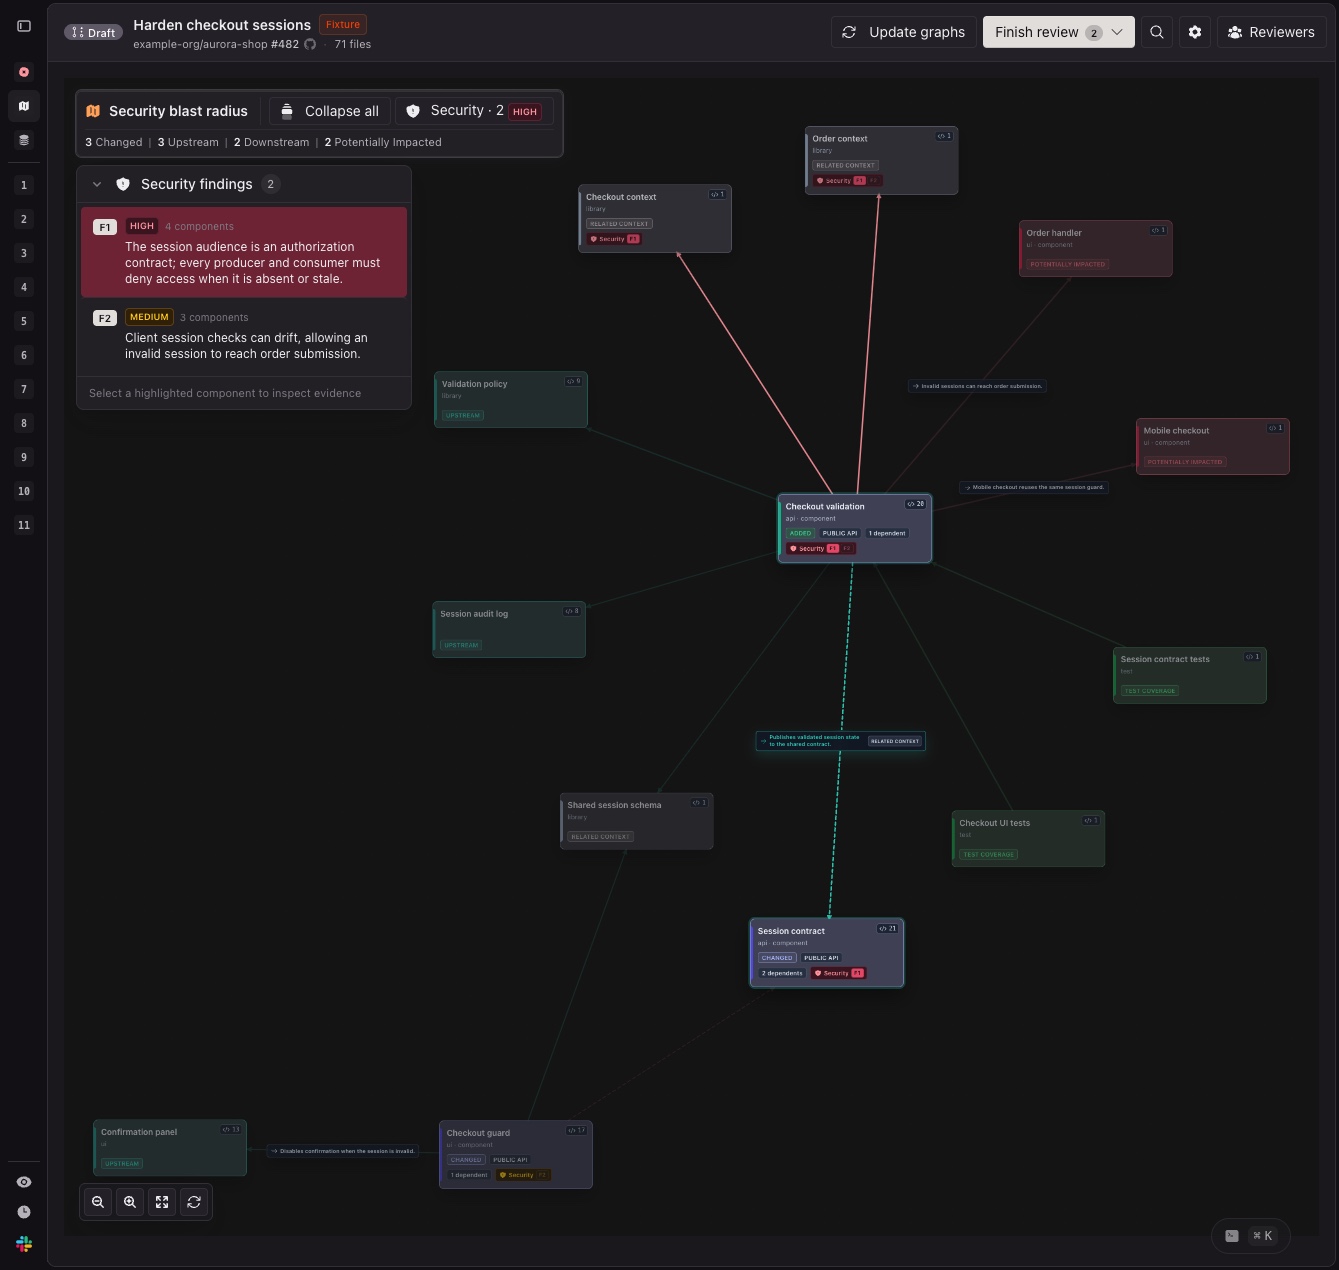
Task: Click code count badge on Validation policy
Action: pyautogui.click(x=573, y=381)
